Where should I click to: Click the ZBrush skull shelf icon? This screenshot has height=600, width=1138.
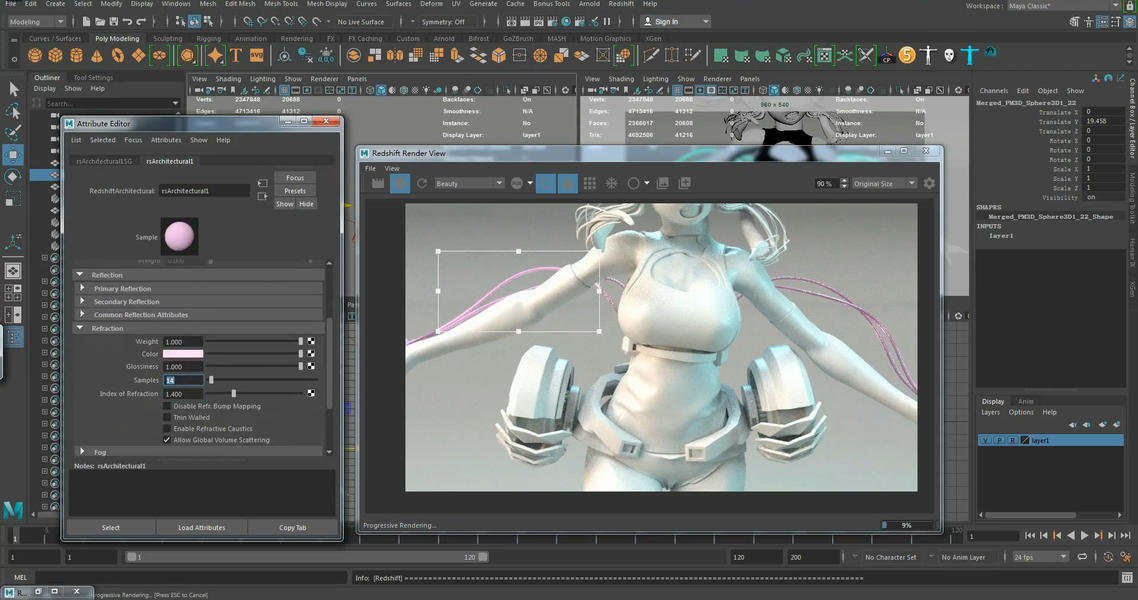[x=949, y=55]
